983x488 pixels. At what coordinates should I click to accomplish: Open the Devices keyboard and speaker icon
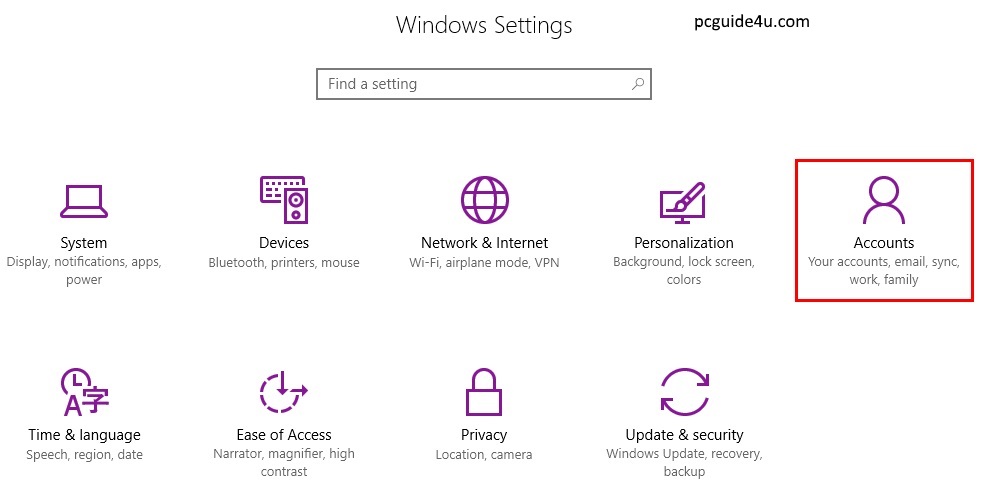pyautogui.click(x=284, y=200)
